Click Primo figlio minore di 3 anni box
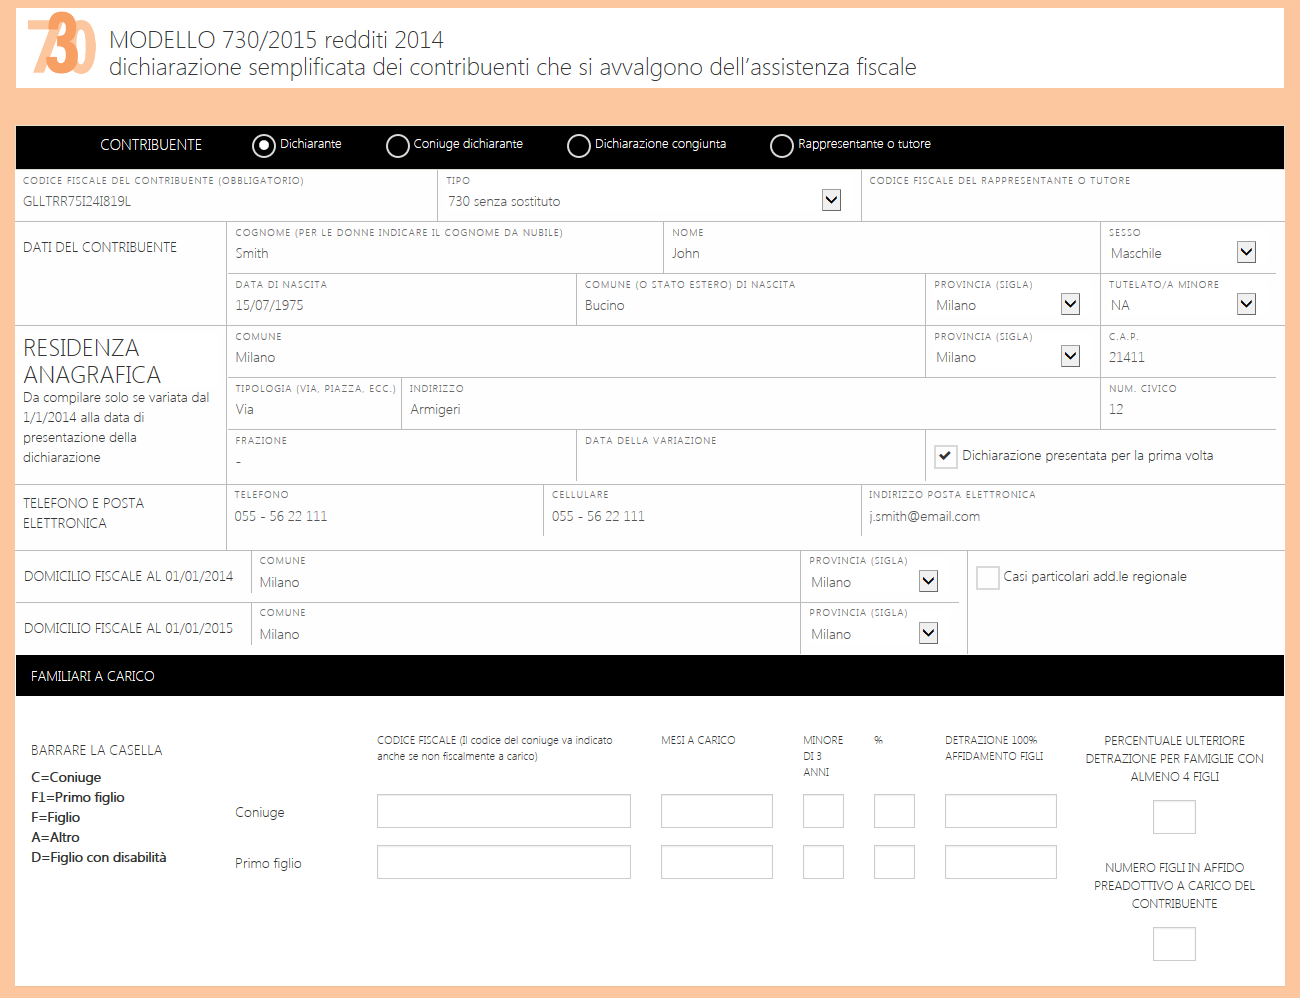 pos(823,862)
